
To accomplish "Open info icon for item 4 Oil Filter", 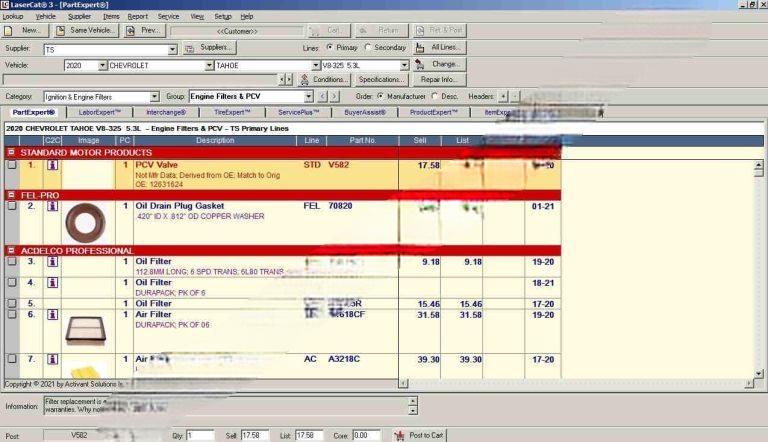I will (52, 283).
